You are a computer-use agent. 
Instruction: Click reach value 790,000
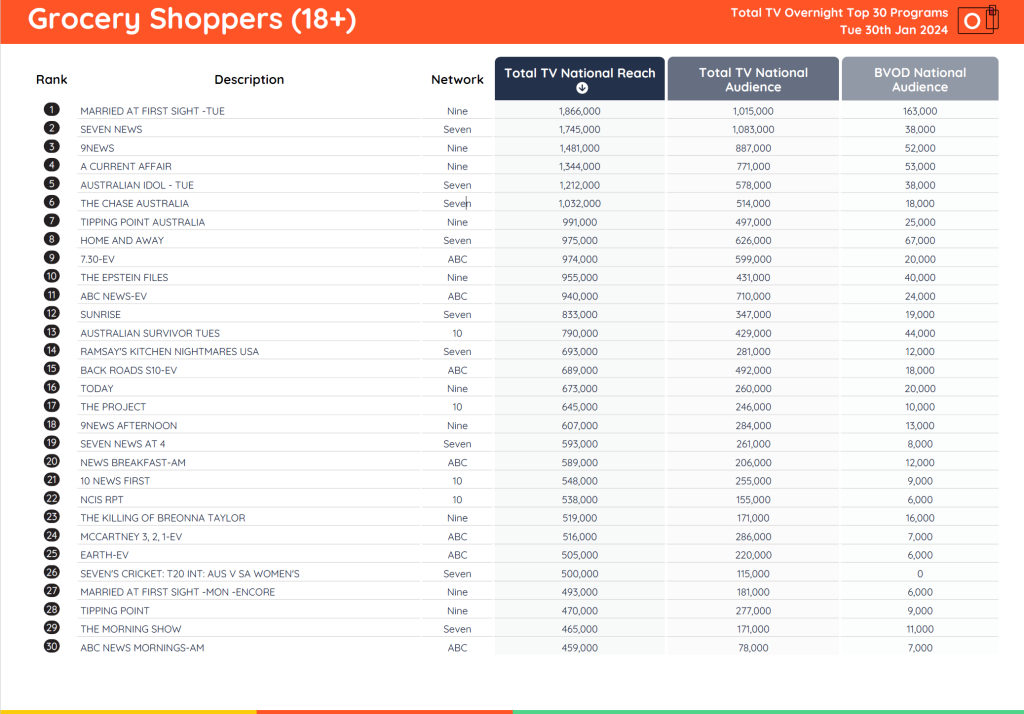pyautogui.click(x=579, y=333)
